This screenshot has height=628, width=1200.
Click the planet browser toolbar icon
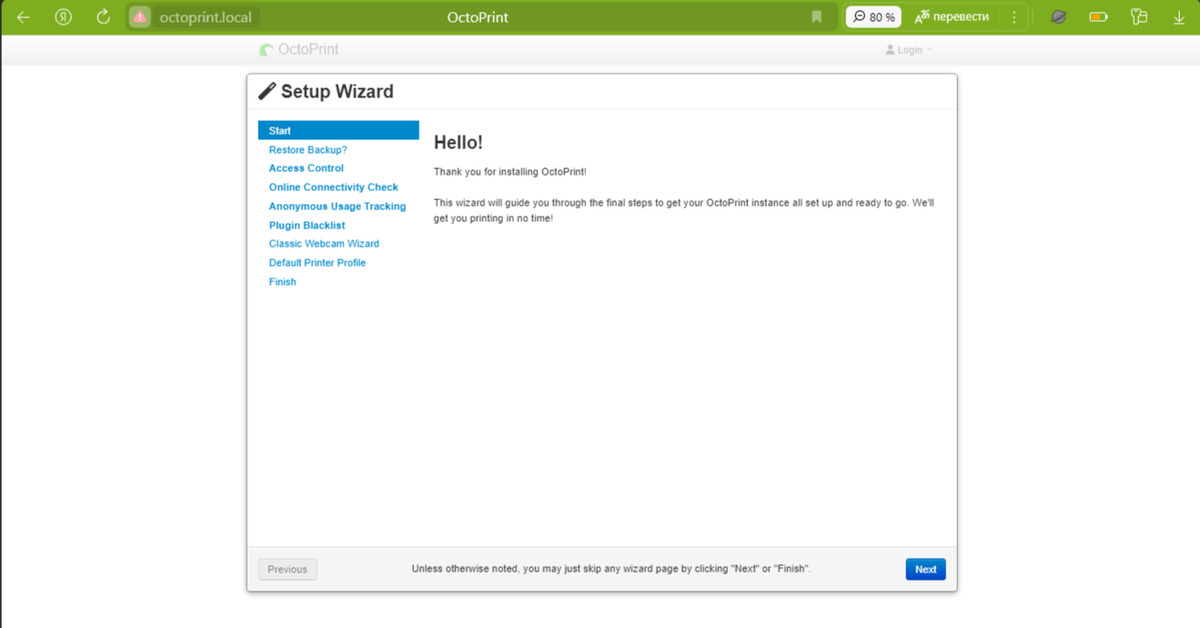(x=1058, y=17)
